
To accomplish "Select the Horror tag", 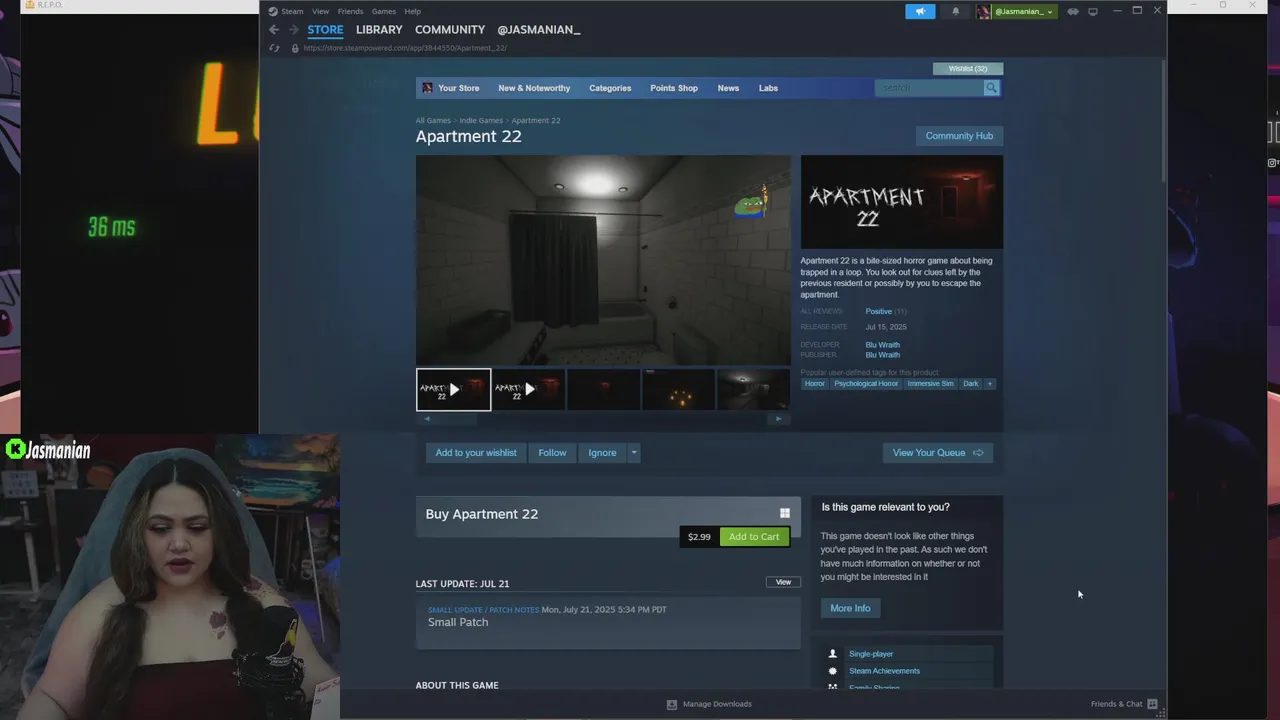I will (x=815, y=384).
